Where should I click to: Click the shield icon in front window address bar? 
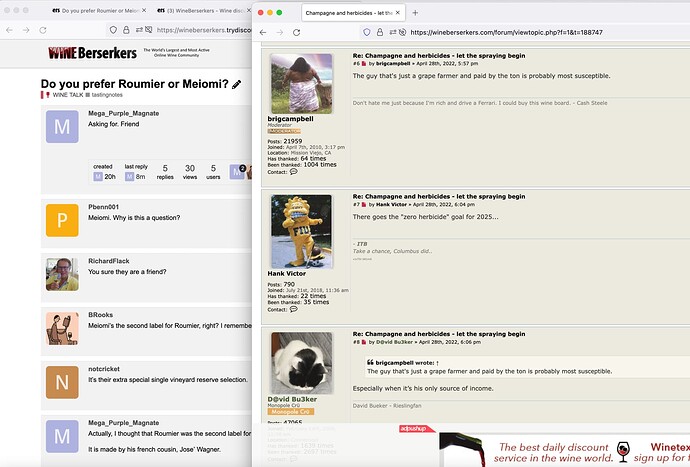[x=367, y=32]
